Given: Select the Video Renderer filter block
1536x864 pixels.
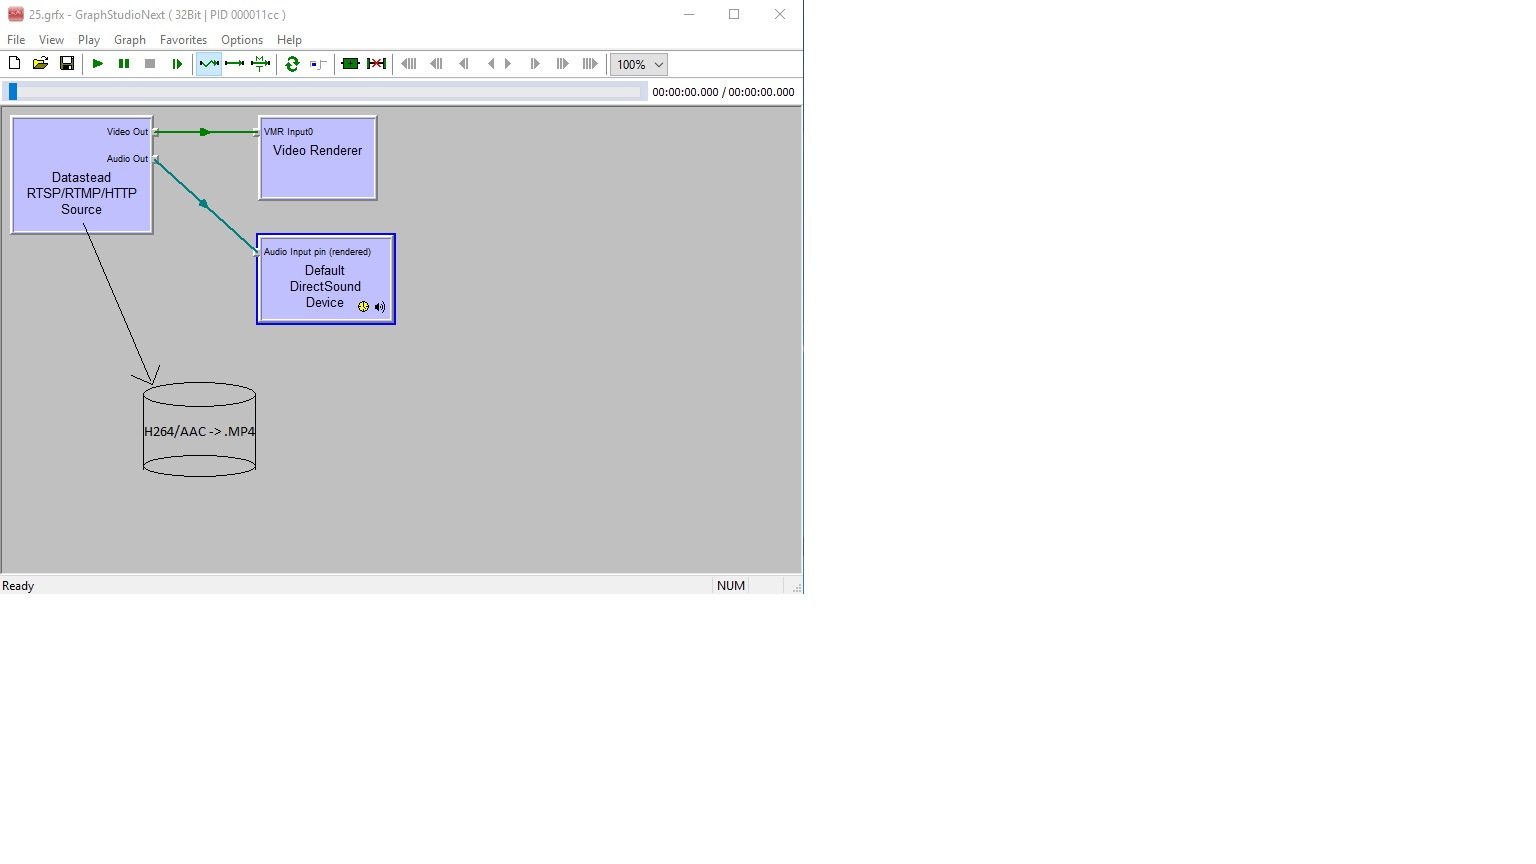Looking at the screenshot, I should click(317, 158).
